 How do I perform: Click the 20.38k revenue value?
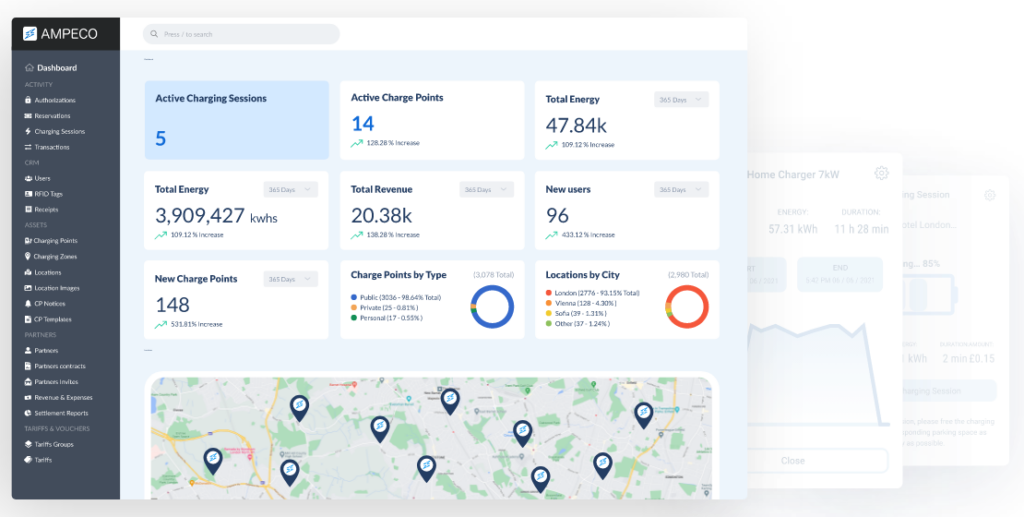(x=382, y=215)
